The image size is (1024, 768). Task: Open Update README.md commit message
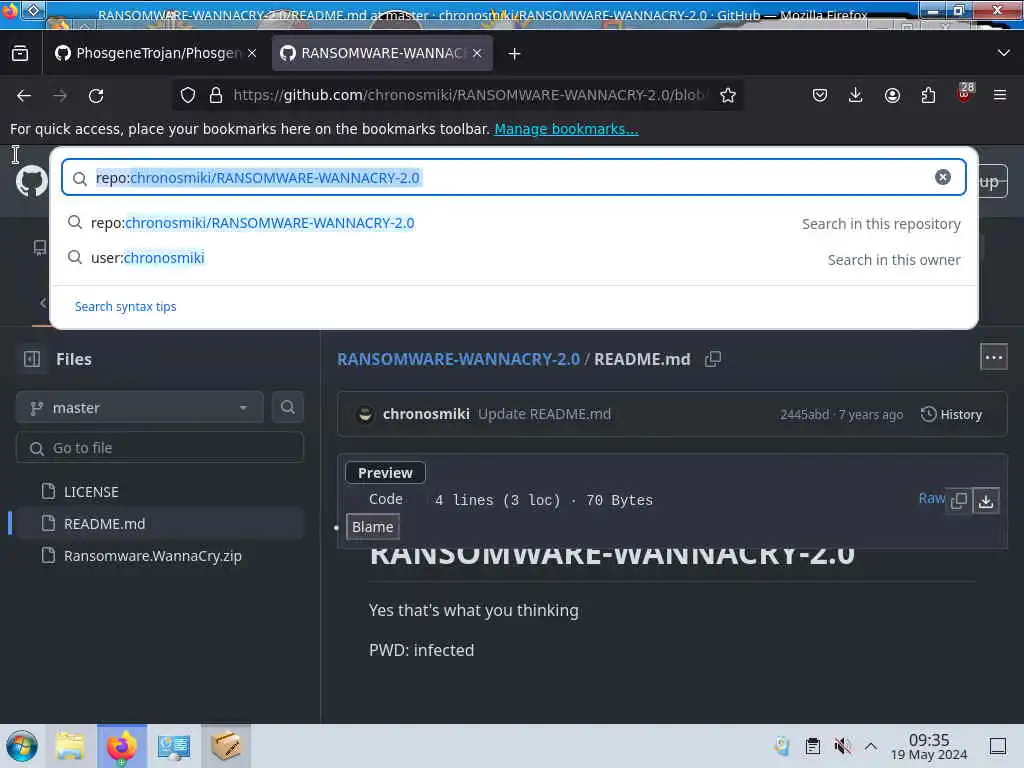(544, 414)
